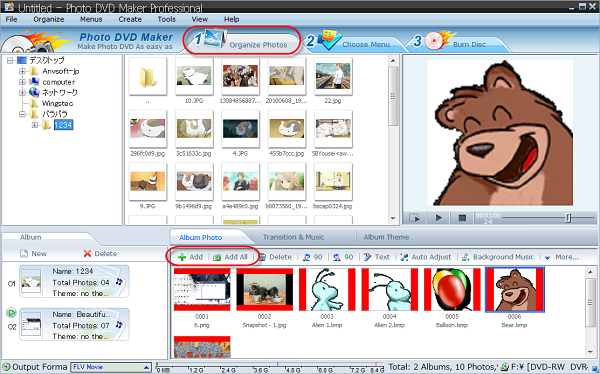Select the 10.JPG thumbnail
The image size is (600, 374).
pyautogui.click(x=194, y=77)
